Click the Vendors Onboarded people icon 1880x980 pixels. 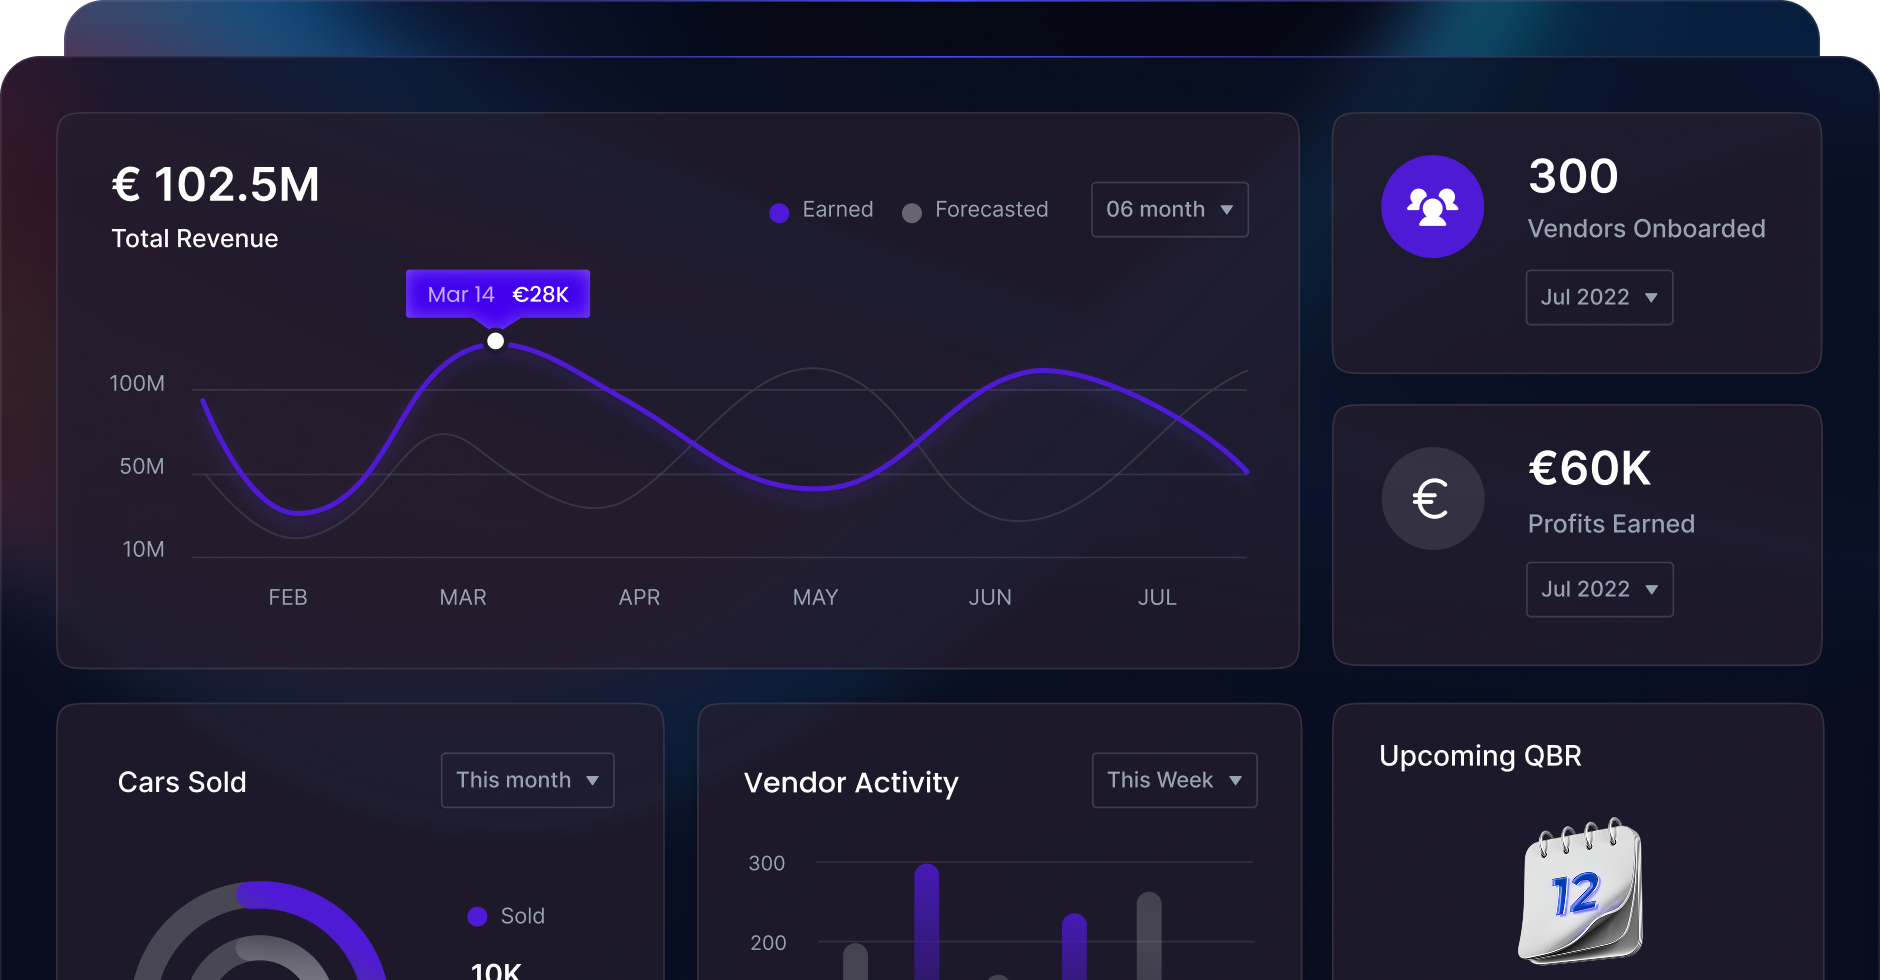click(x=1432, y=207)
